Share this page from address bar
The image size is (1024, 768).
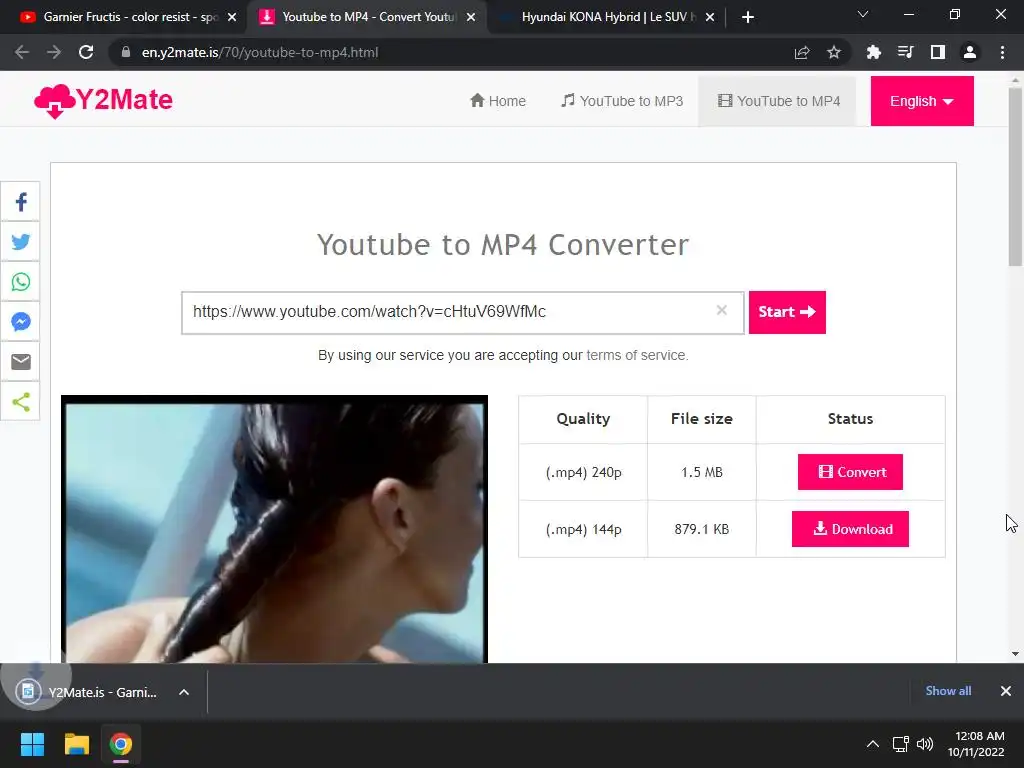(x=802, y=52)
